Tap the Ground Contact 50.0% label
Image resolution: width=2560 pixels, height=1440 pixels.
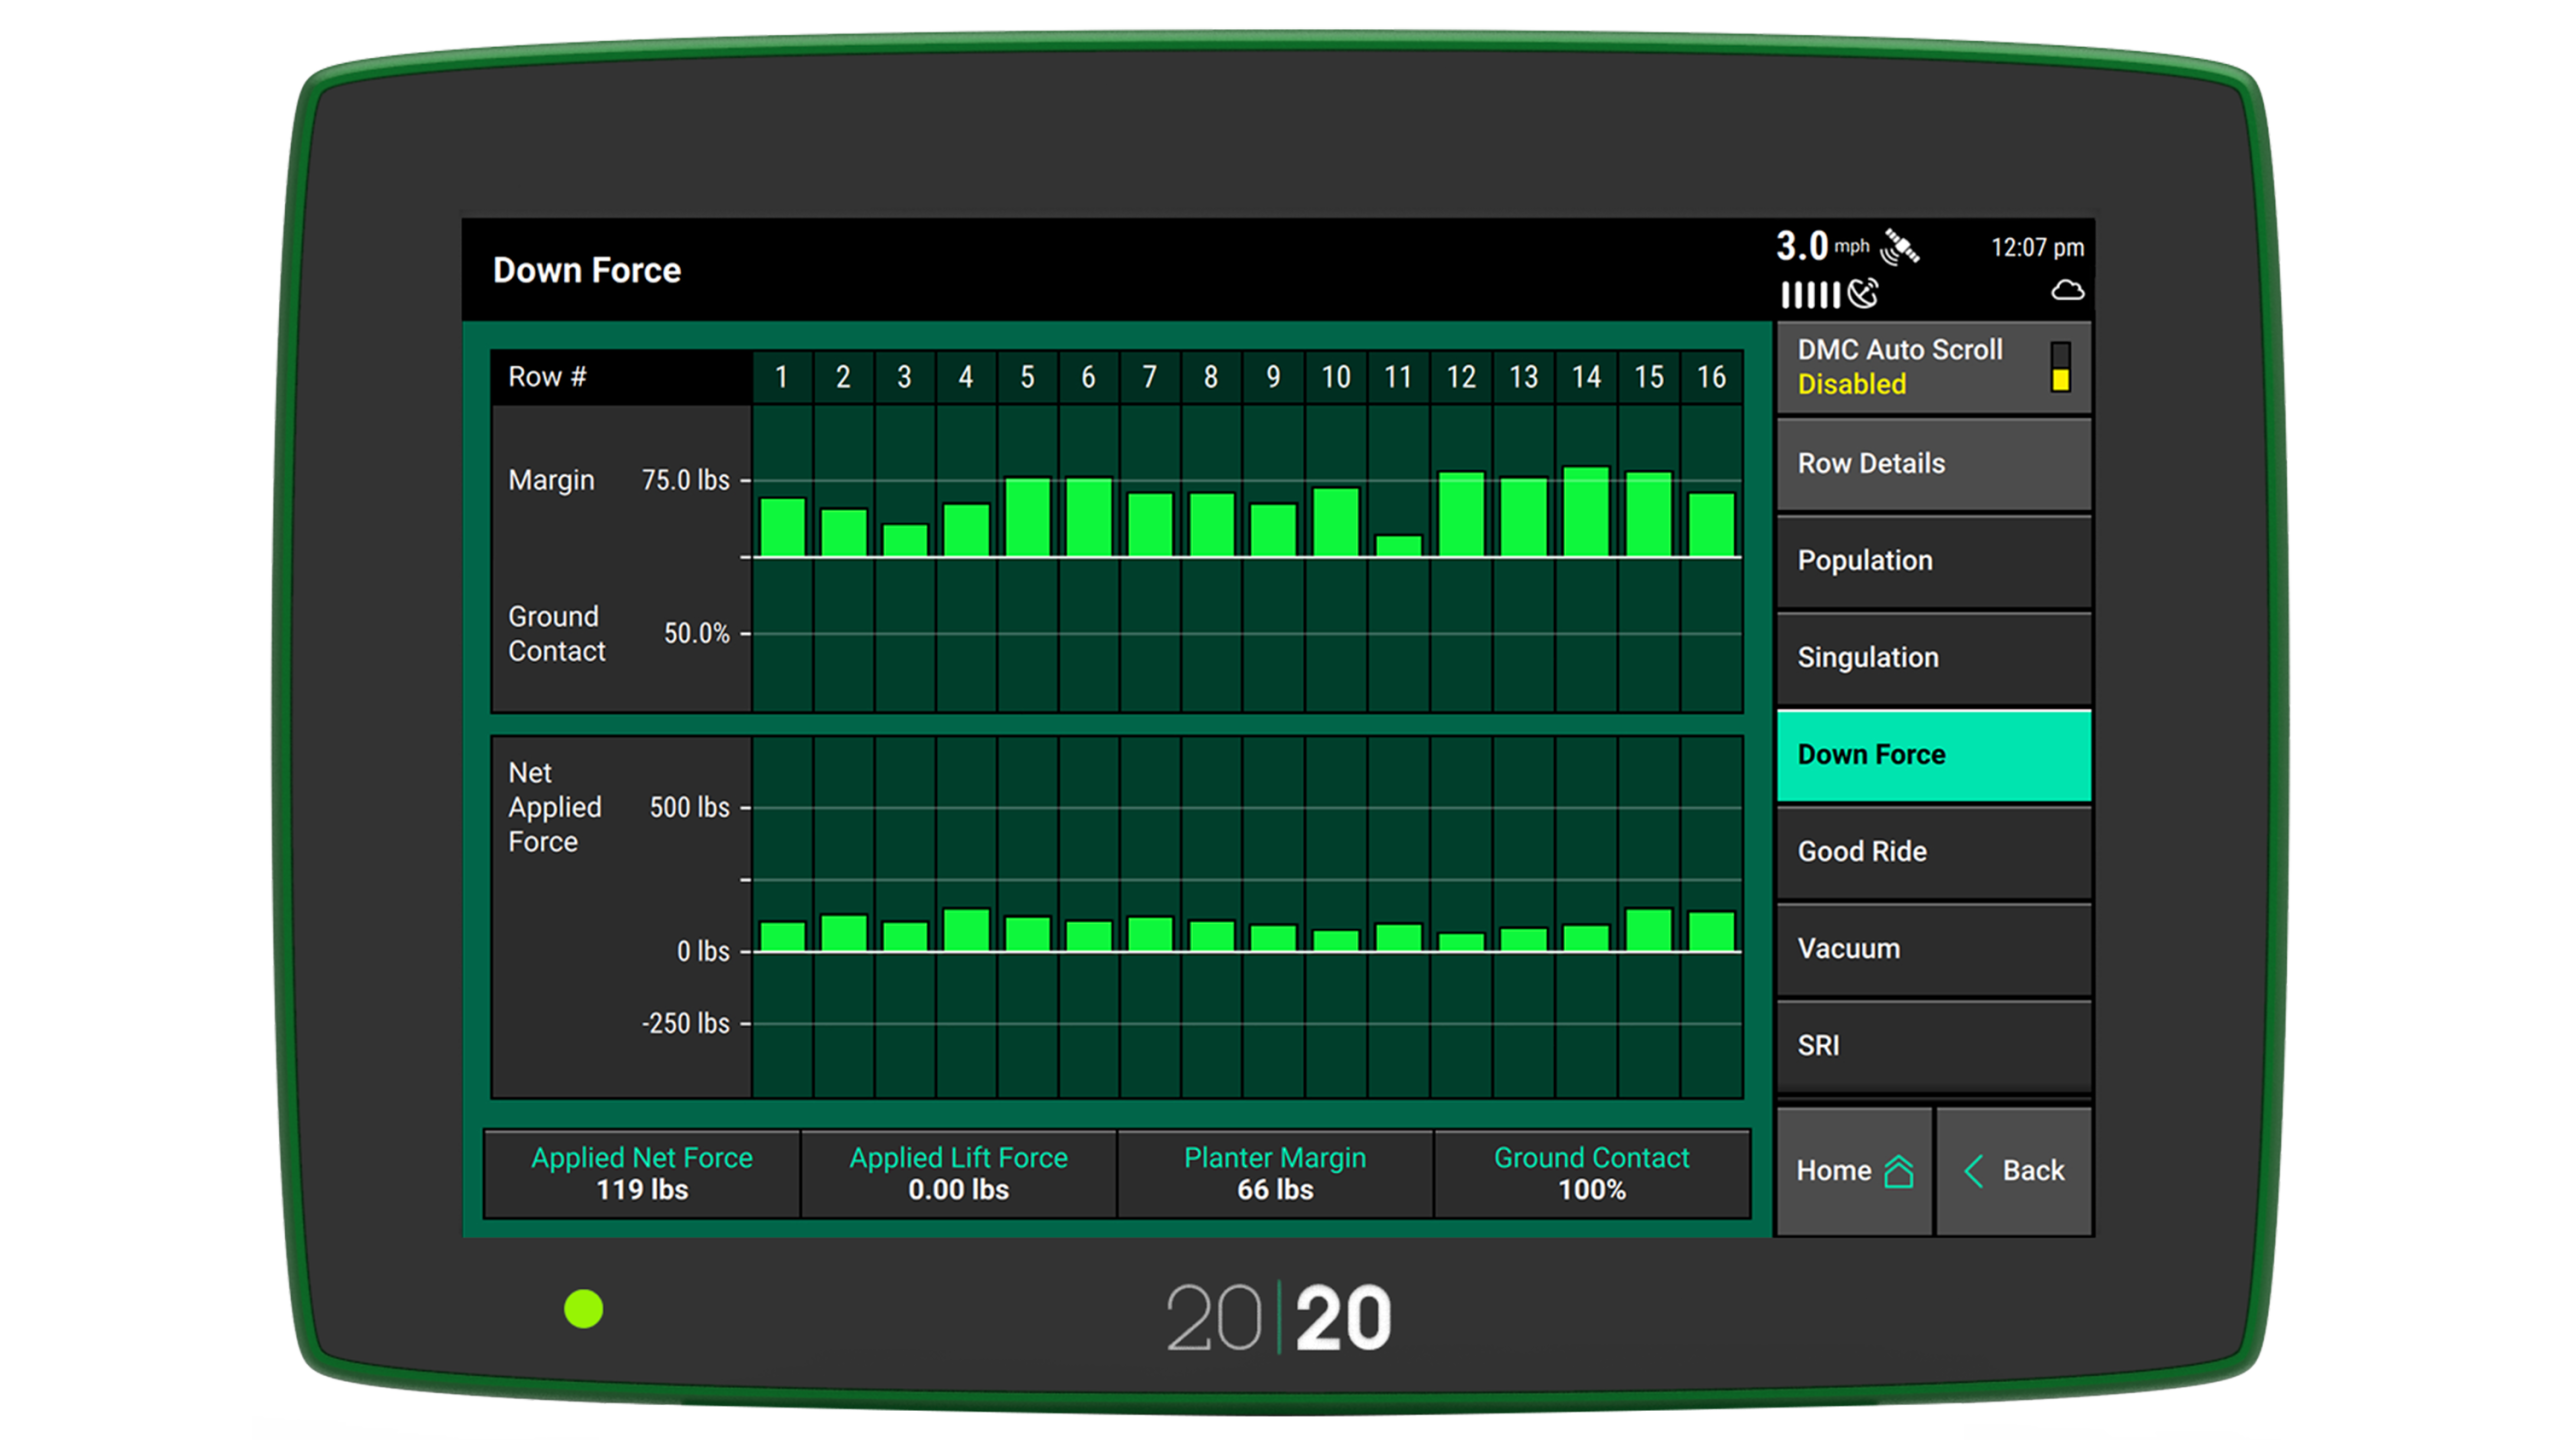pyautogui.click(x=619, y=634)
